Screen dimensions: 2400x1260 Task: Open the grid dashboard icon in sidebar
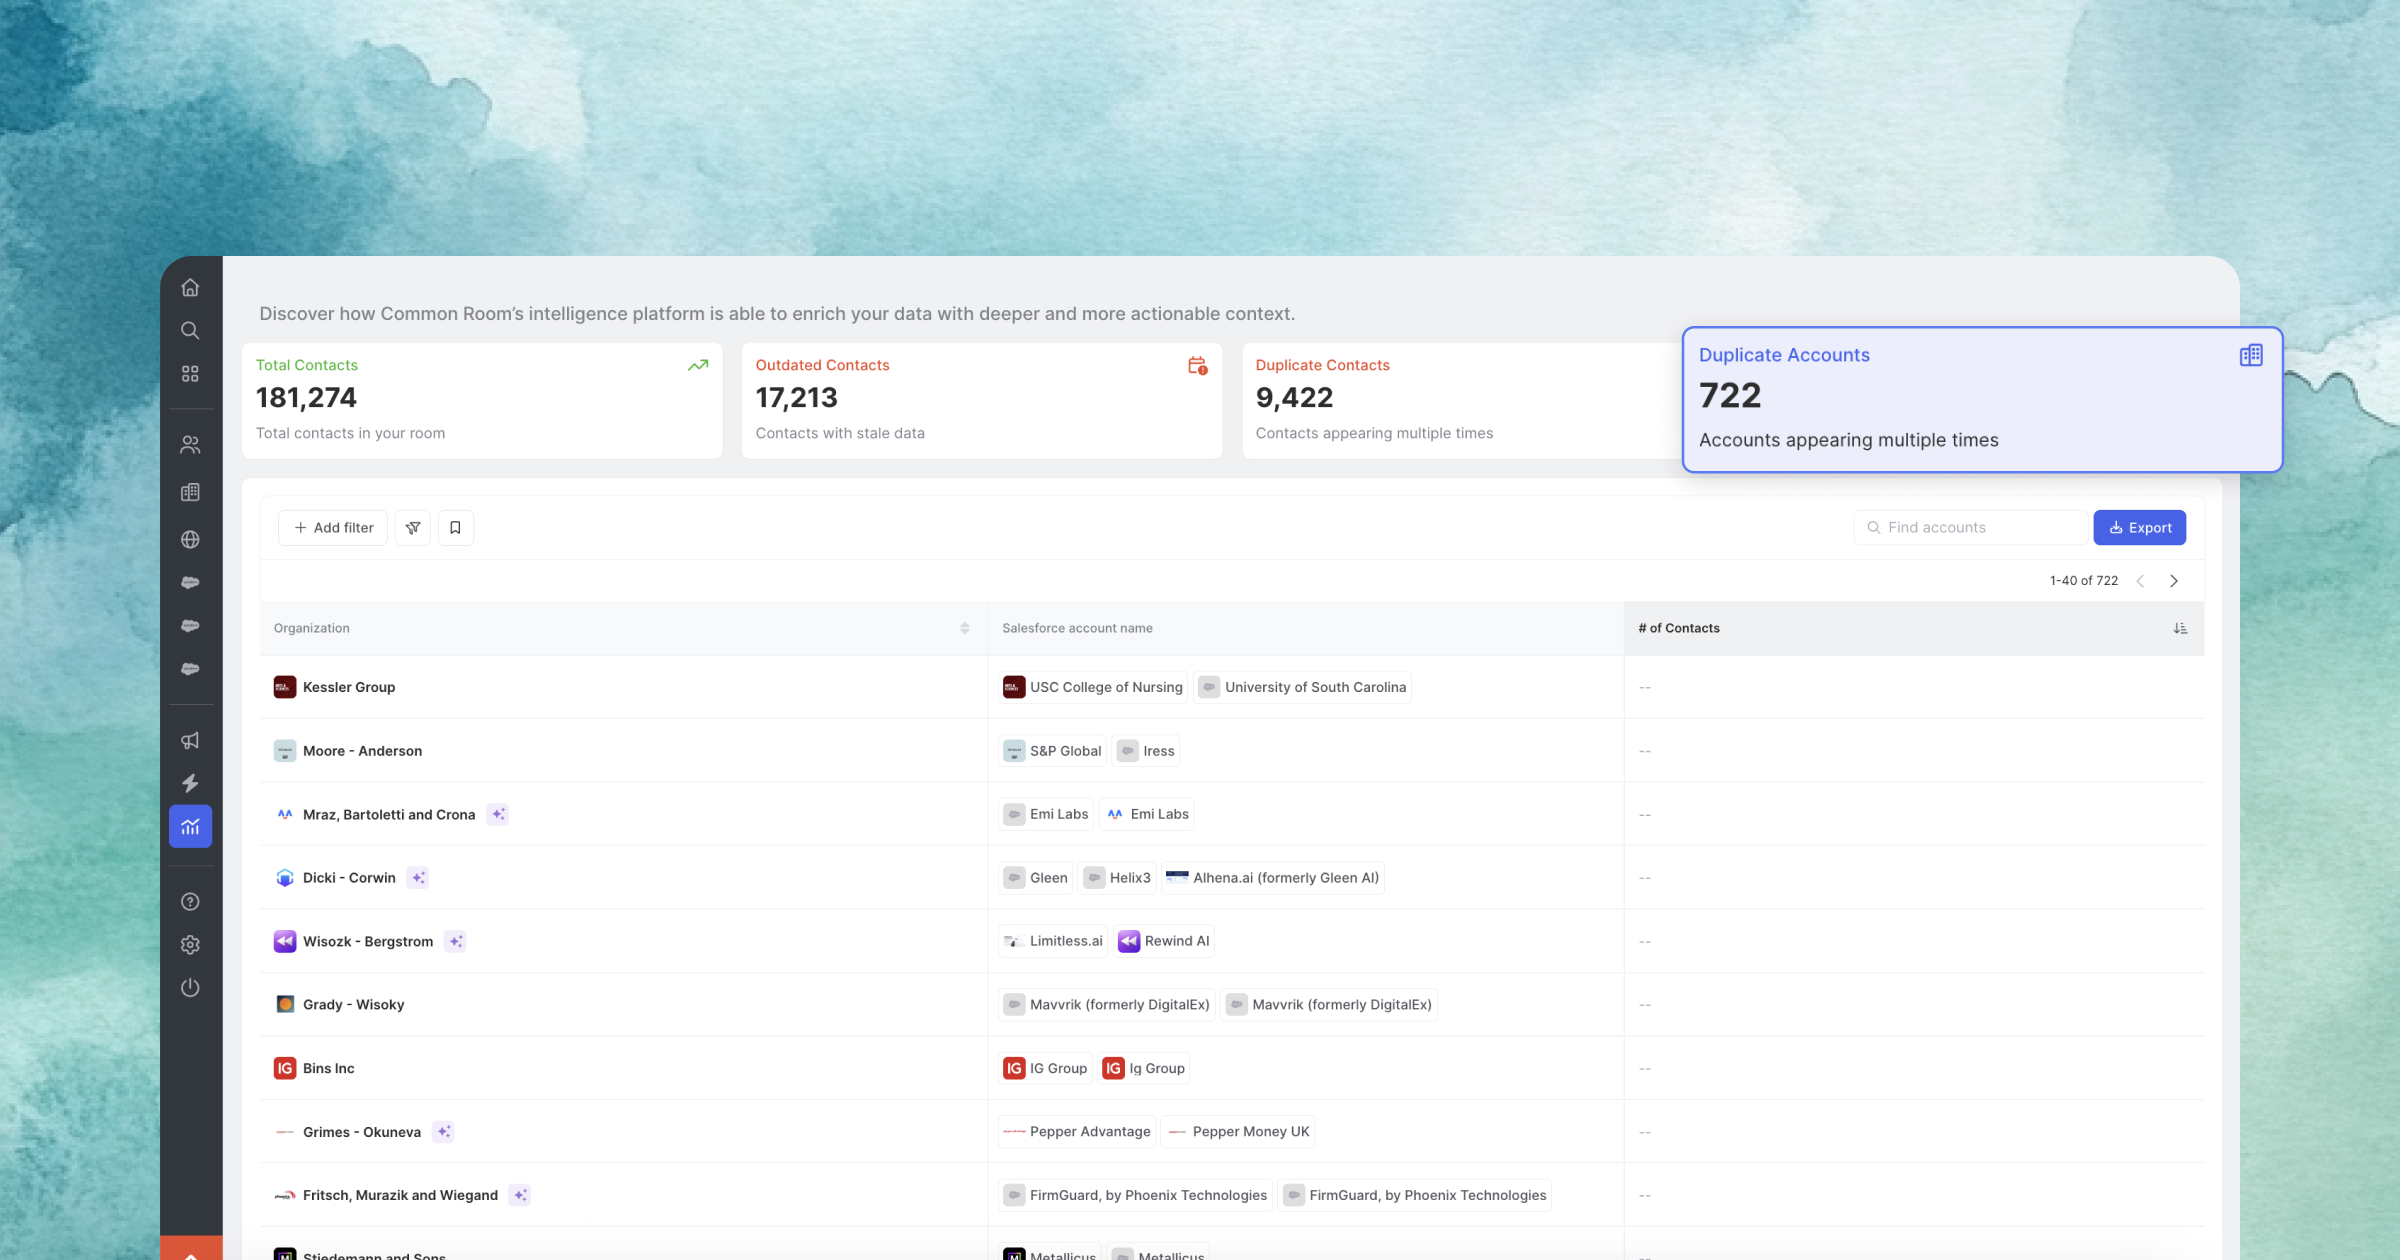pyautogui.click(x=190, y=374)
